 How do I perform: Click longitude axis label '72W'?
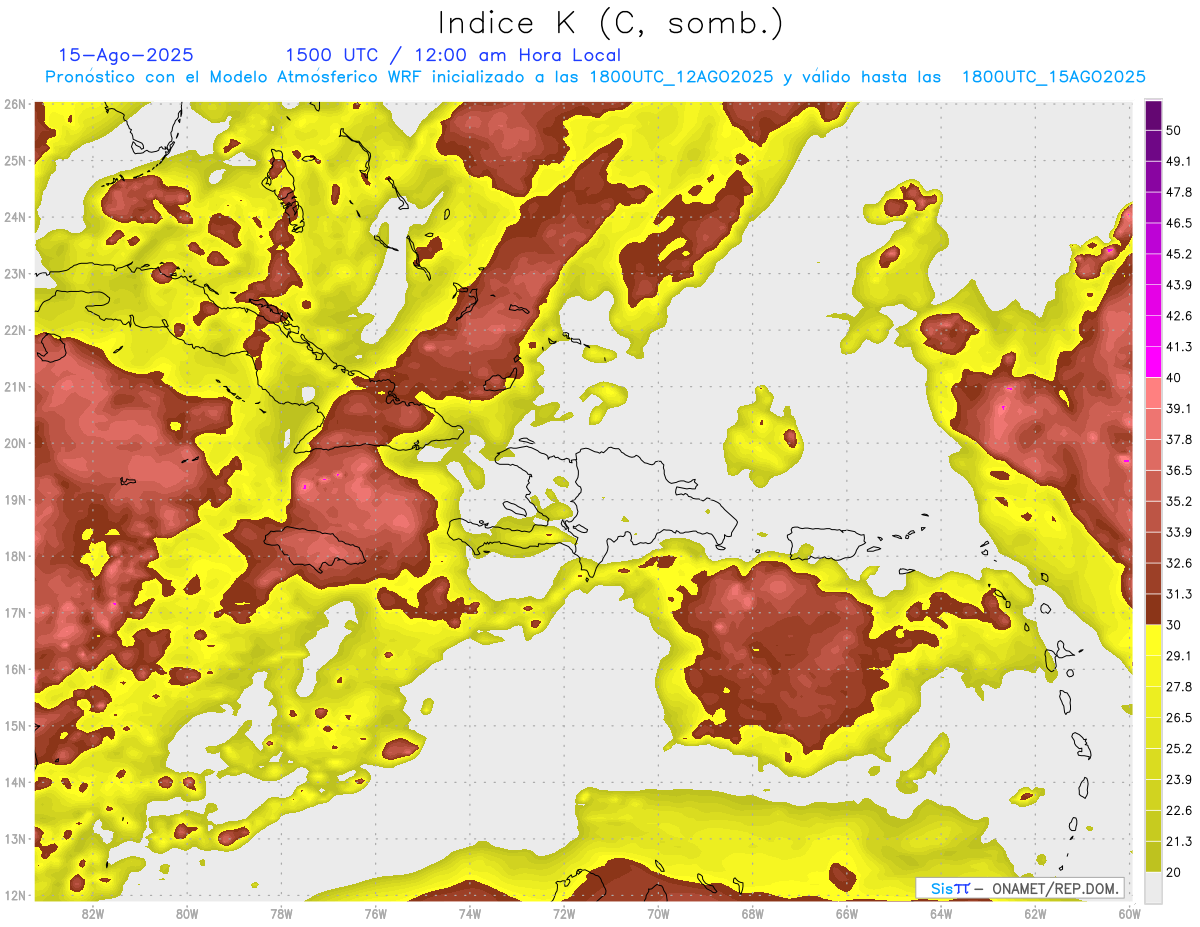[x=563, y=913]
